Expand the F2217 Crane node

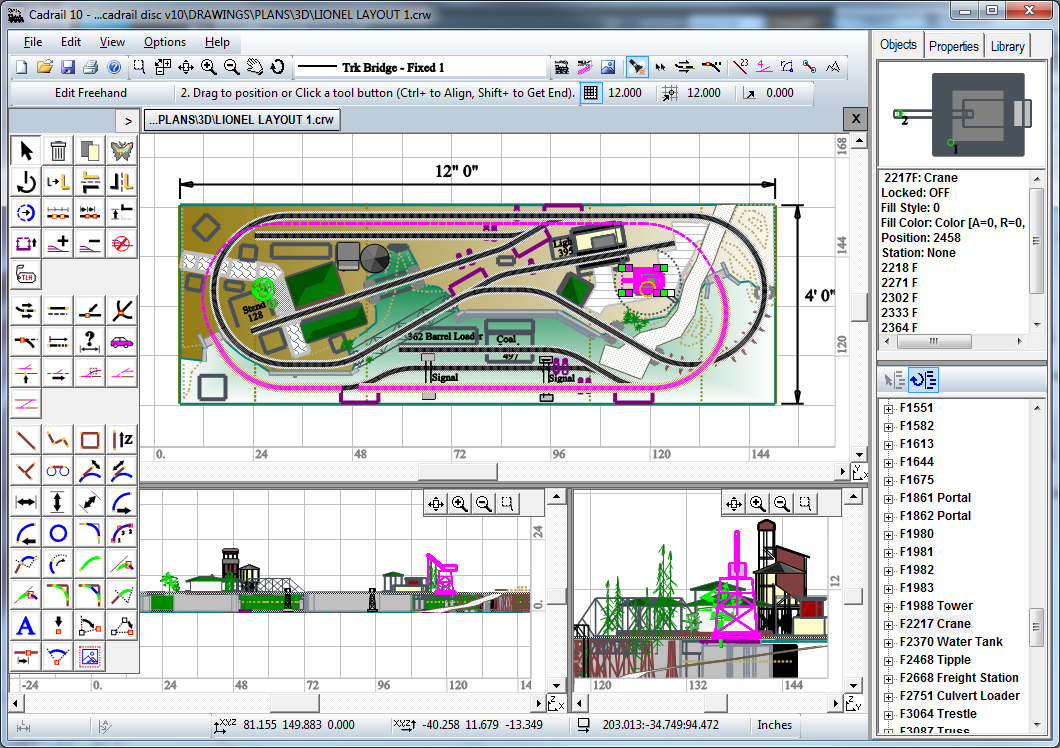[x=888, y=624]
